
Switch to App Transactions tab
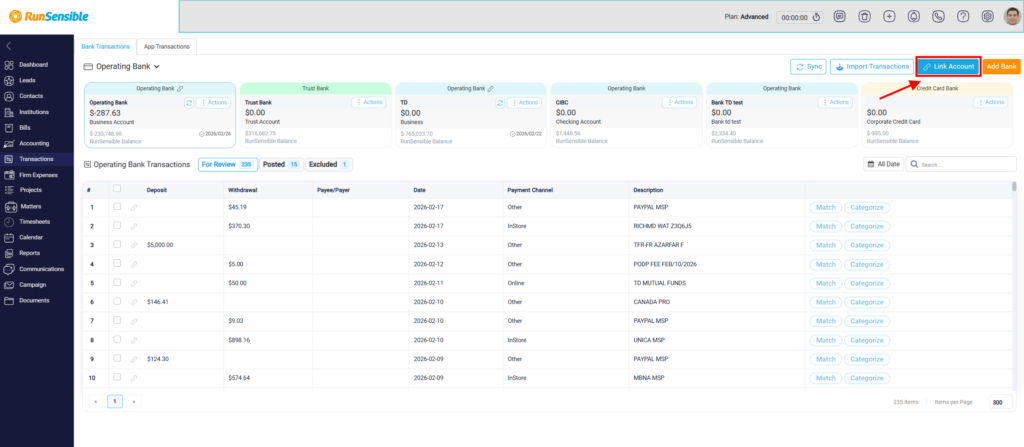[167, 47]
